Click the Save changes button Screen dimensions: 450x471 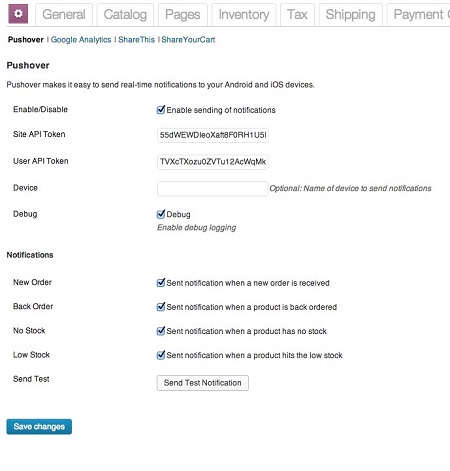pos(39,427)
